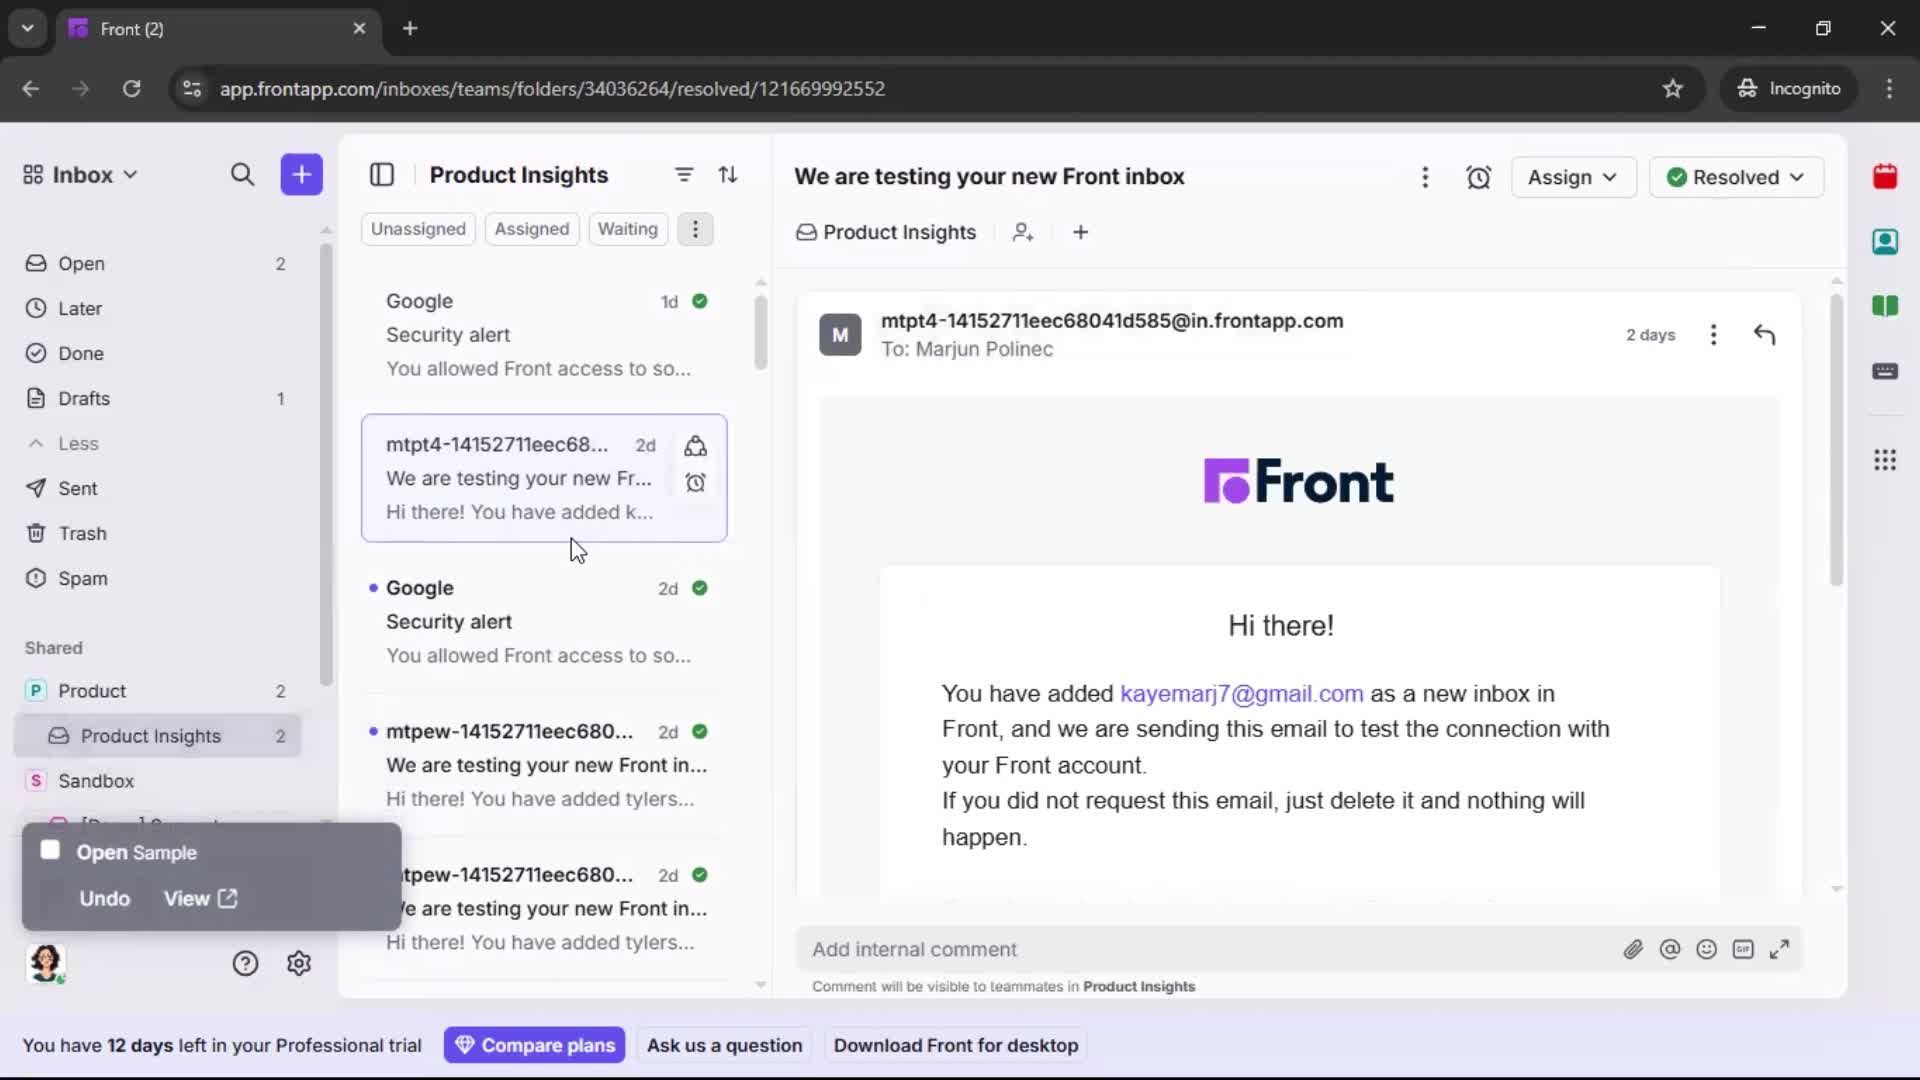Click Undo in the sample notification
Screen dimensions: 1920x1080
click(x=104, y=898)
